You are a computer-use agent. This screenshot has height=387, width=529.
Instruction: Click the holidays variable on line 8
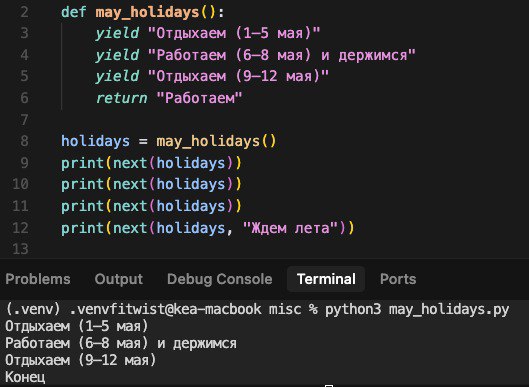[x=95, y=141]
